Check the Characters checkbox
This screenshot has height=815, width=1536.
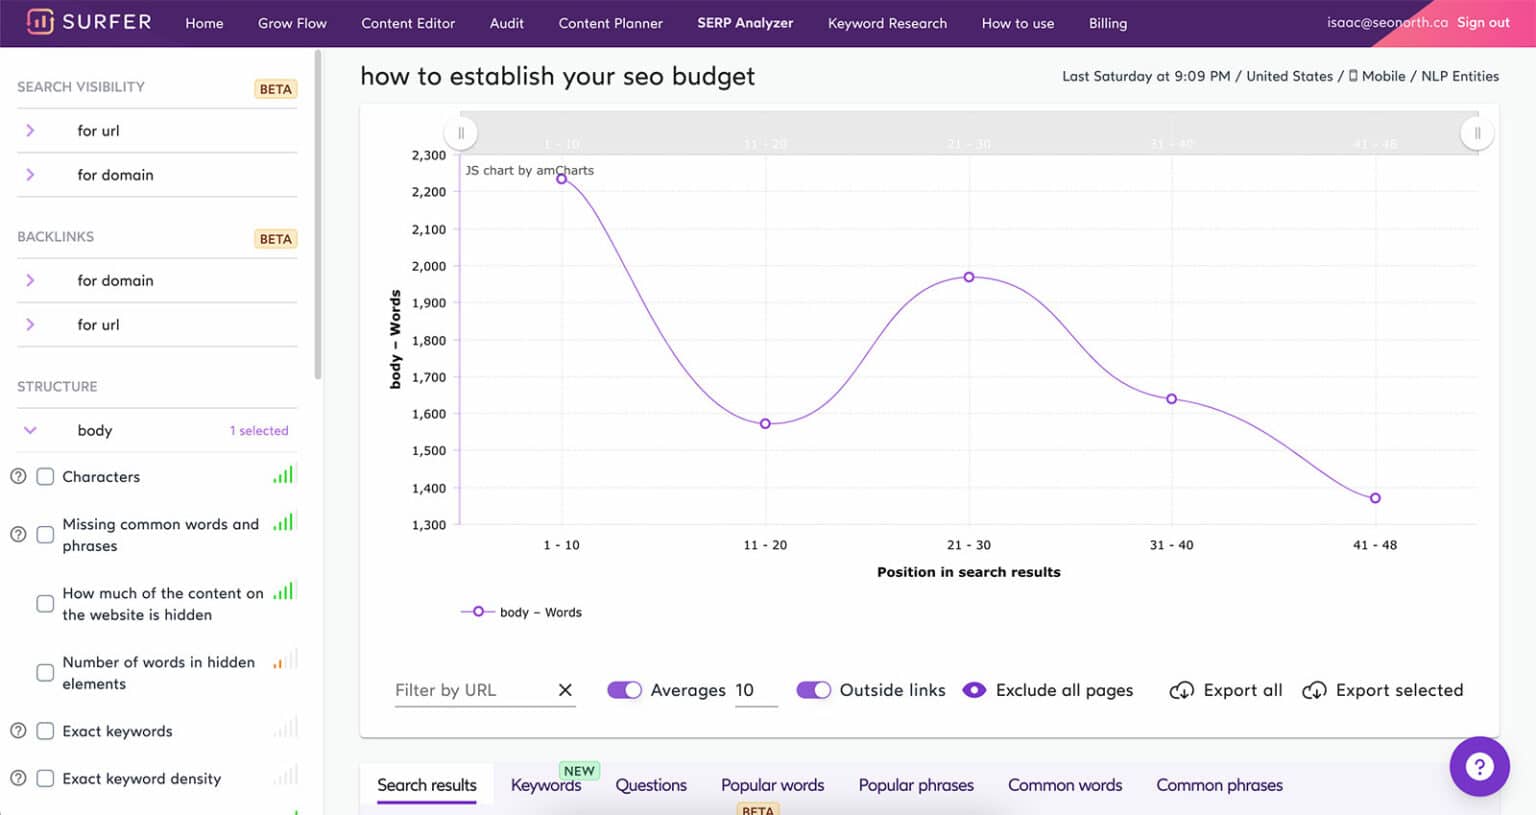(45, 477)
